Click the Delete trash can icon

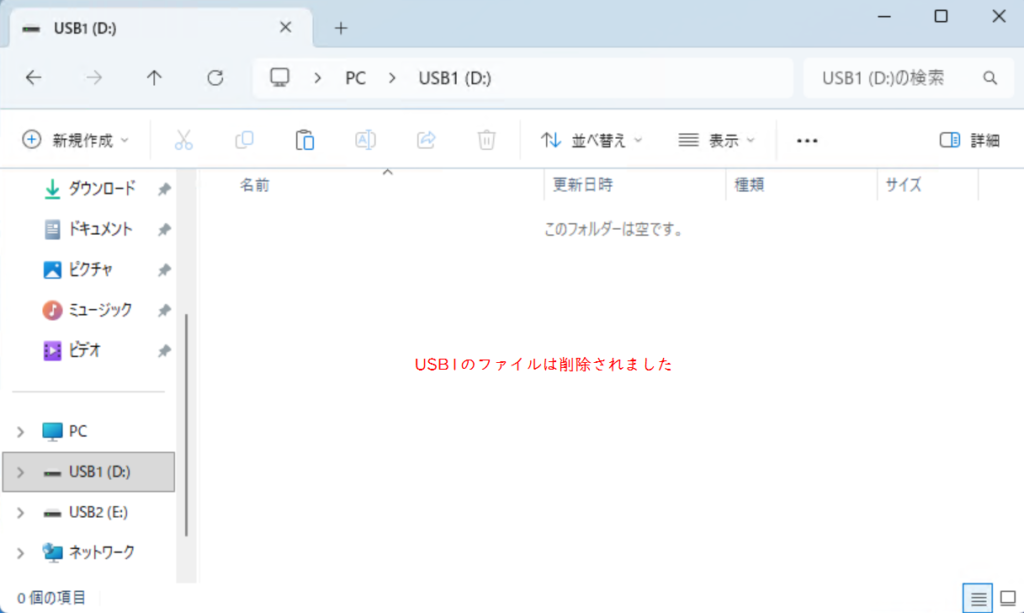point(486,140)
